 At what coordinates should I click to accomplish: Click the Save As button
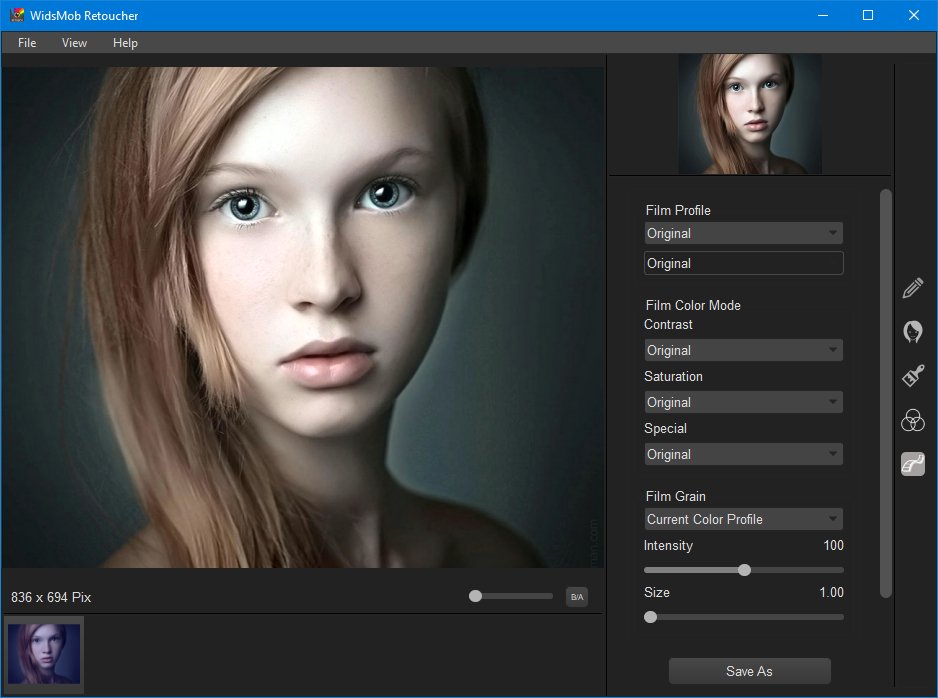click(750, 671)
